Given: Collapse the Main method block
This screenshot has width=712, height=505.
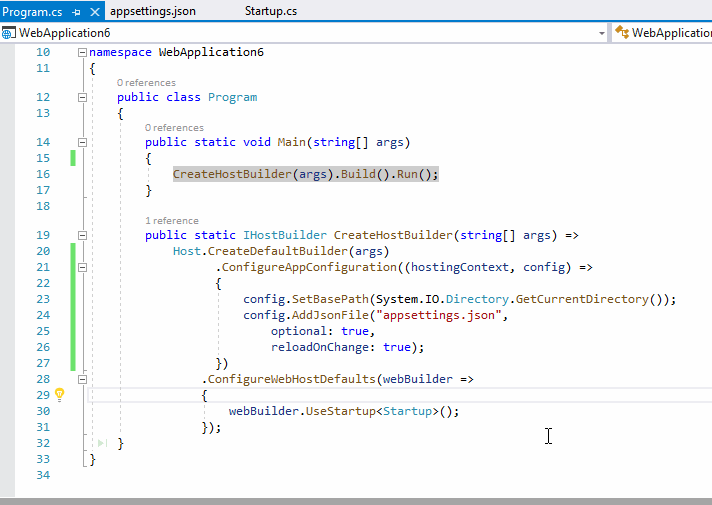Looking at the screenshot, I should coord(82,142).
